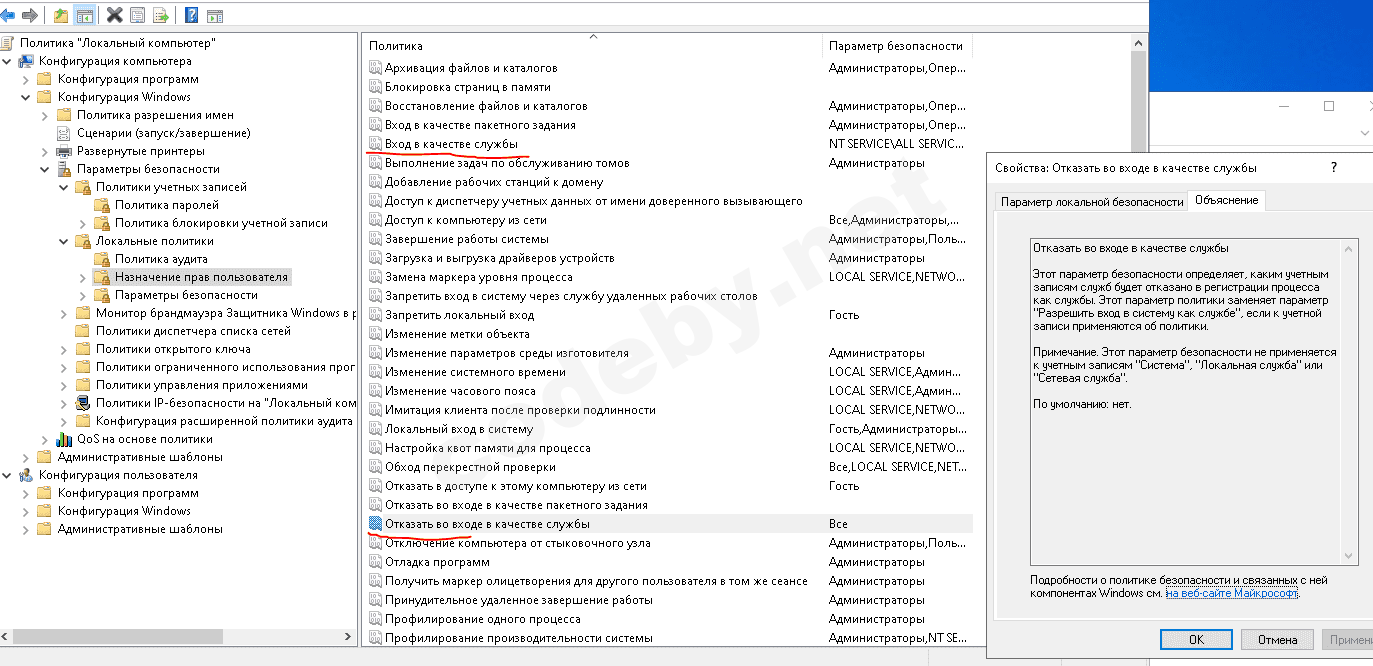Open Help via blue question-mark icon
This screenshot has height=666, width=1373.
[190, 15]
